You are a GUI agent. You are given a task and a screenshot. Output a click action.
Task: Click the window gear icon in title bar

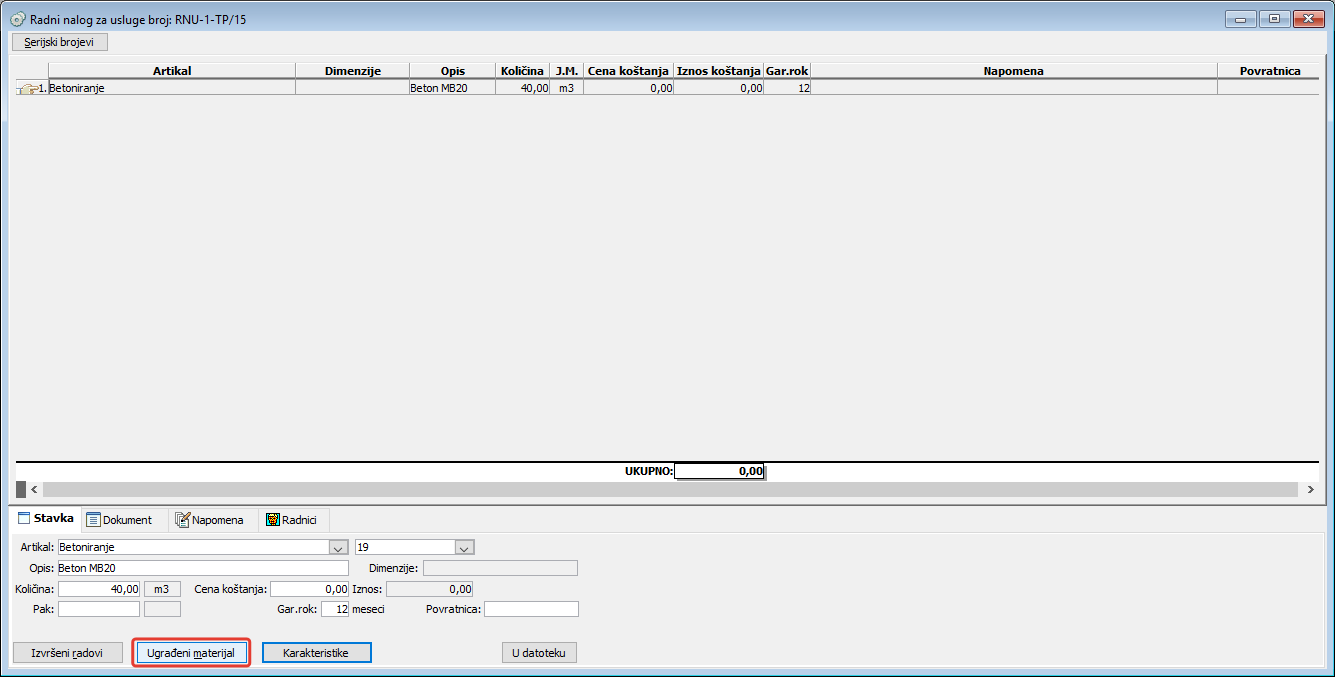[16, 19]
